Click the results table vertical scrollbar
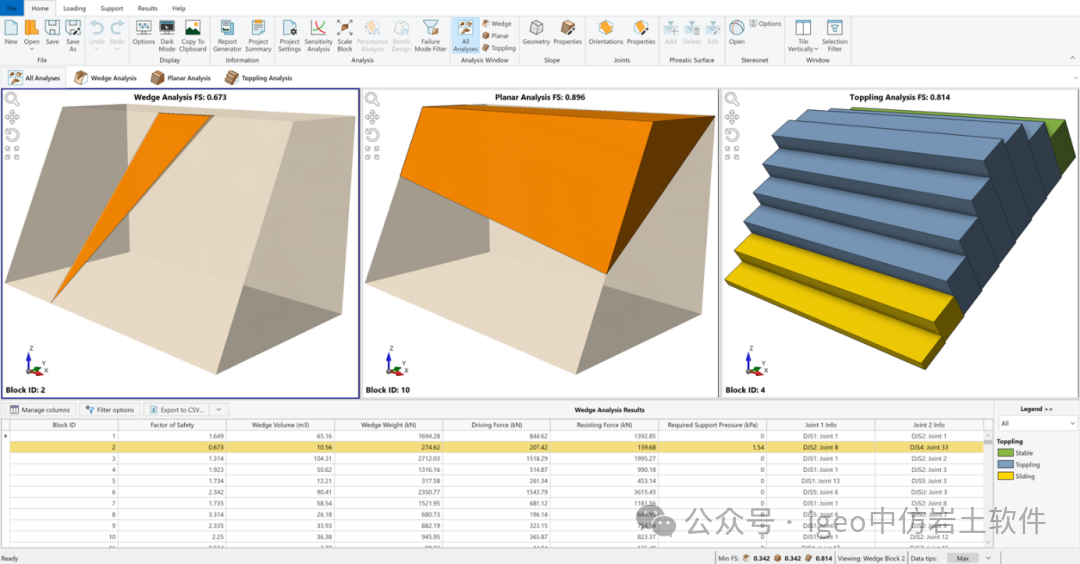The image size is (1080, 564). point(988,489)
